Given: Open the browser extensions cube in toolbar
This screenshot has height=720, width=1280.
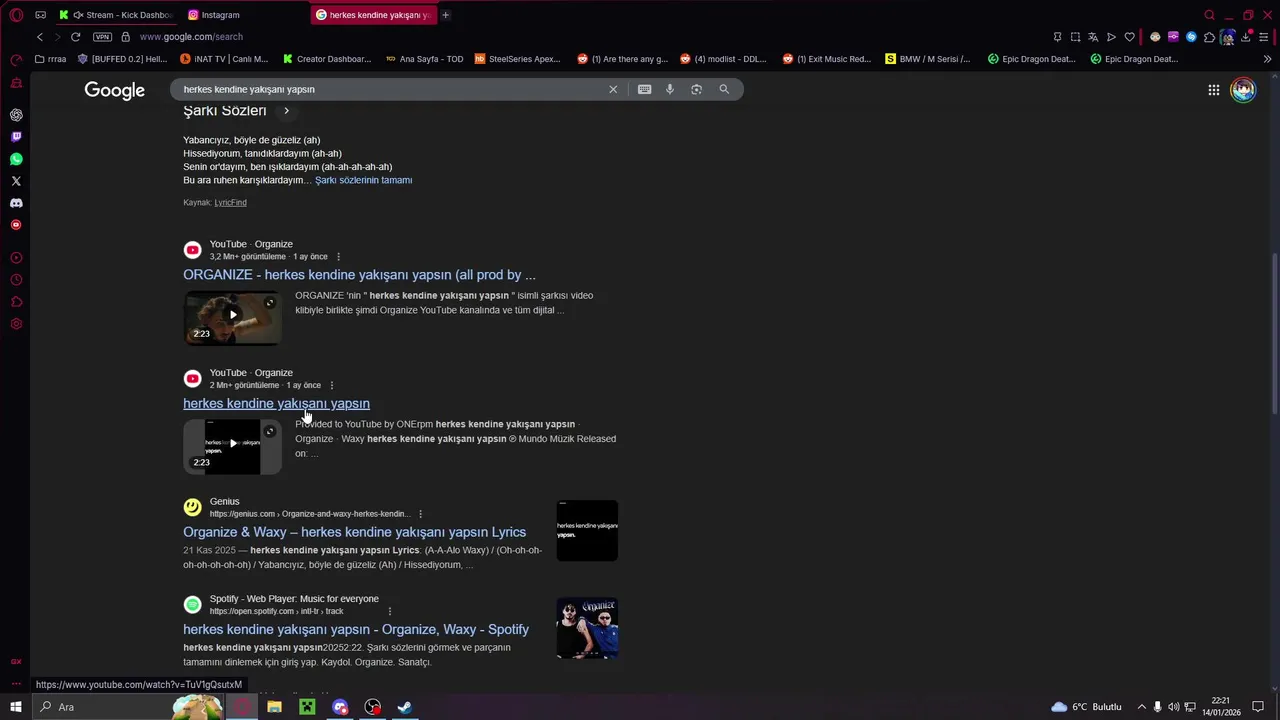Looking at the screenshot, I should [x=1209, y=37].
